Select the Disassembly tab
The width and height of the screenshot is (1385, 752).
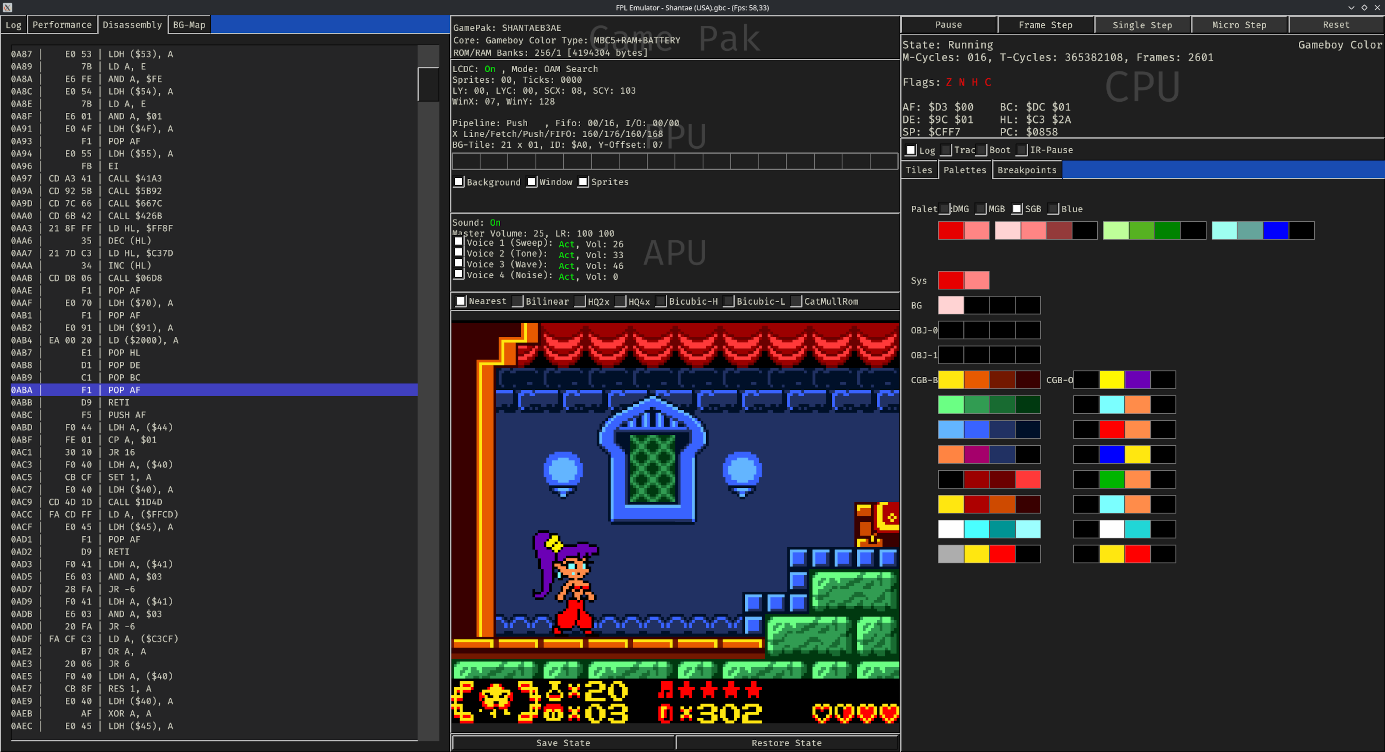[x=132, y=24]
